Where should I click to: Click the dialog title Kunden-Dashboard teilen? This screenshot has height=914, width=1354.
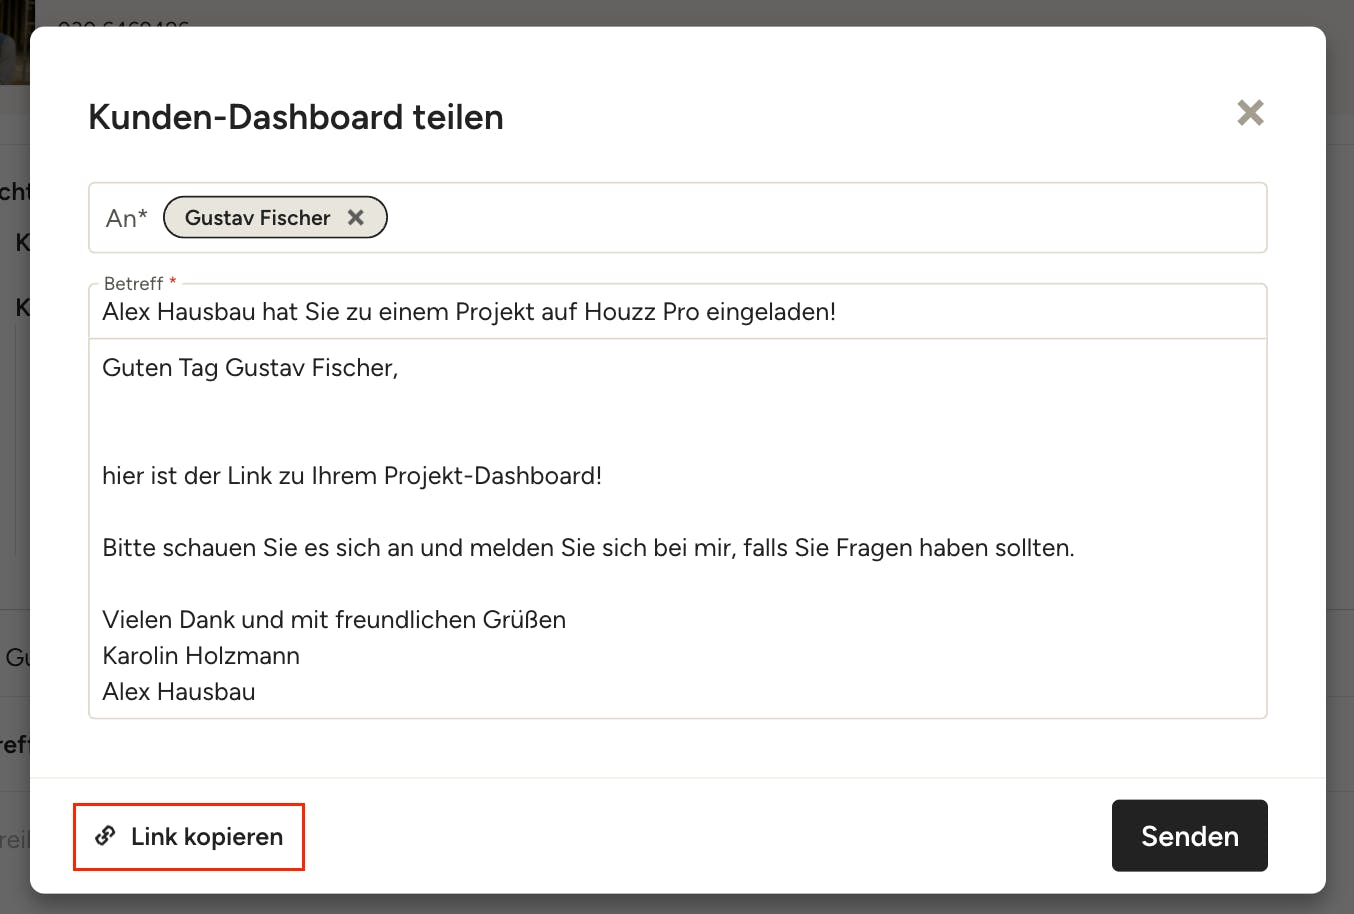click(x=296, y=117)
